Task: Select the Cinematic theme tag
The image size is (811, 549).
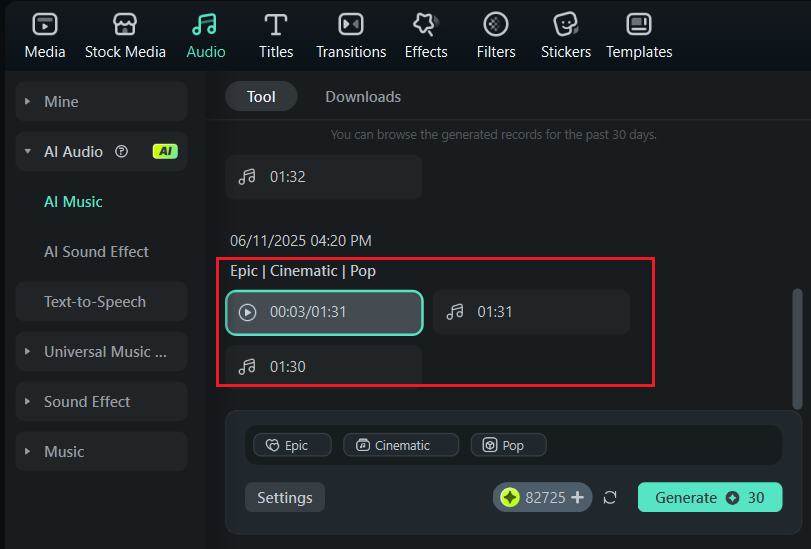Action: (401, 445)
